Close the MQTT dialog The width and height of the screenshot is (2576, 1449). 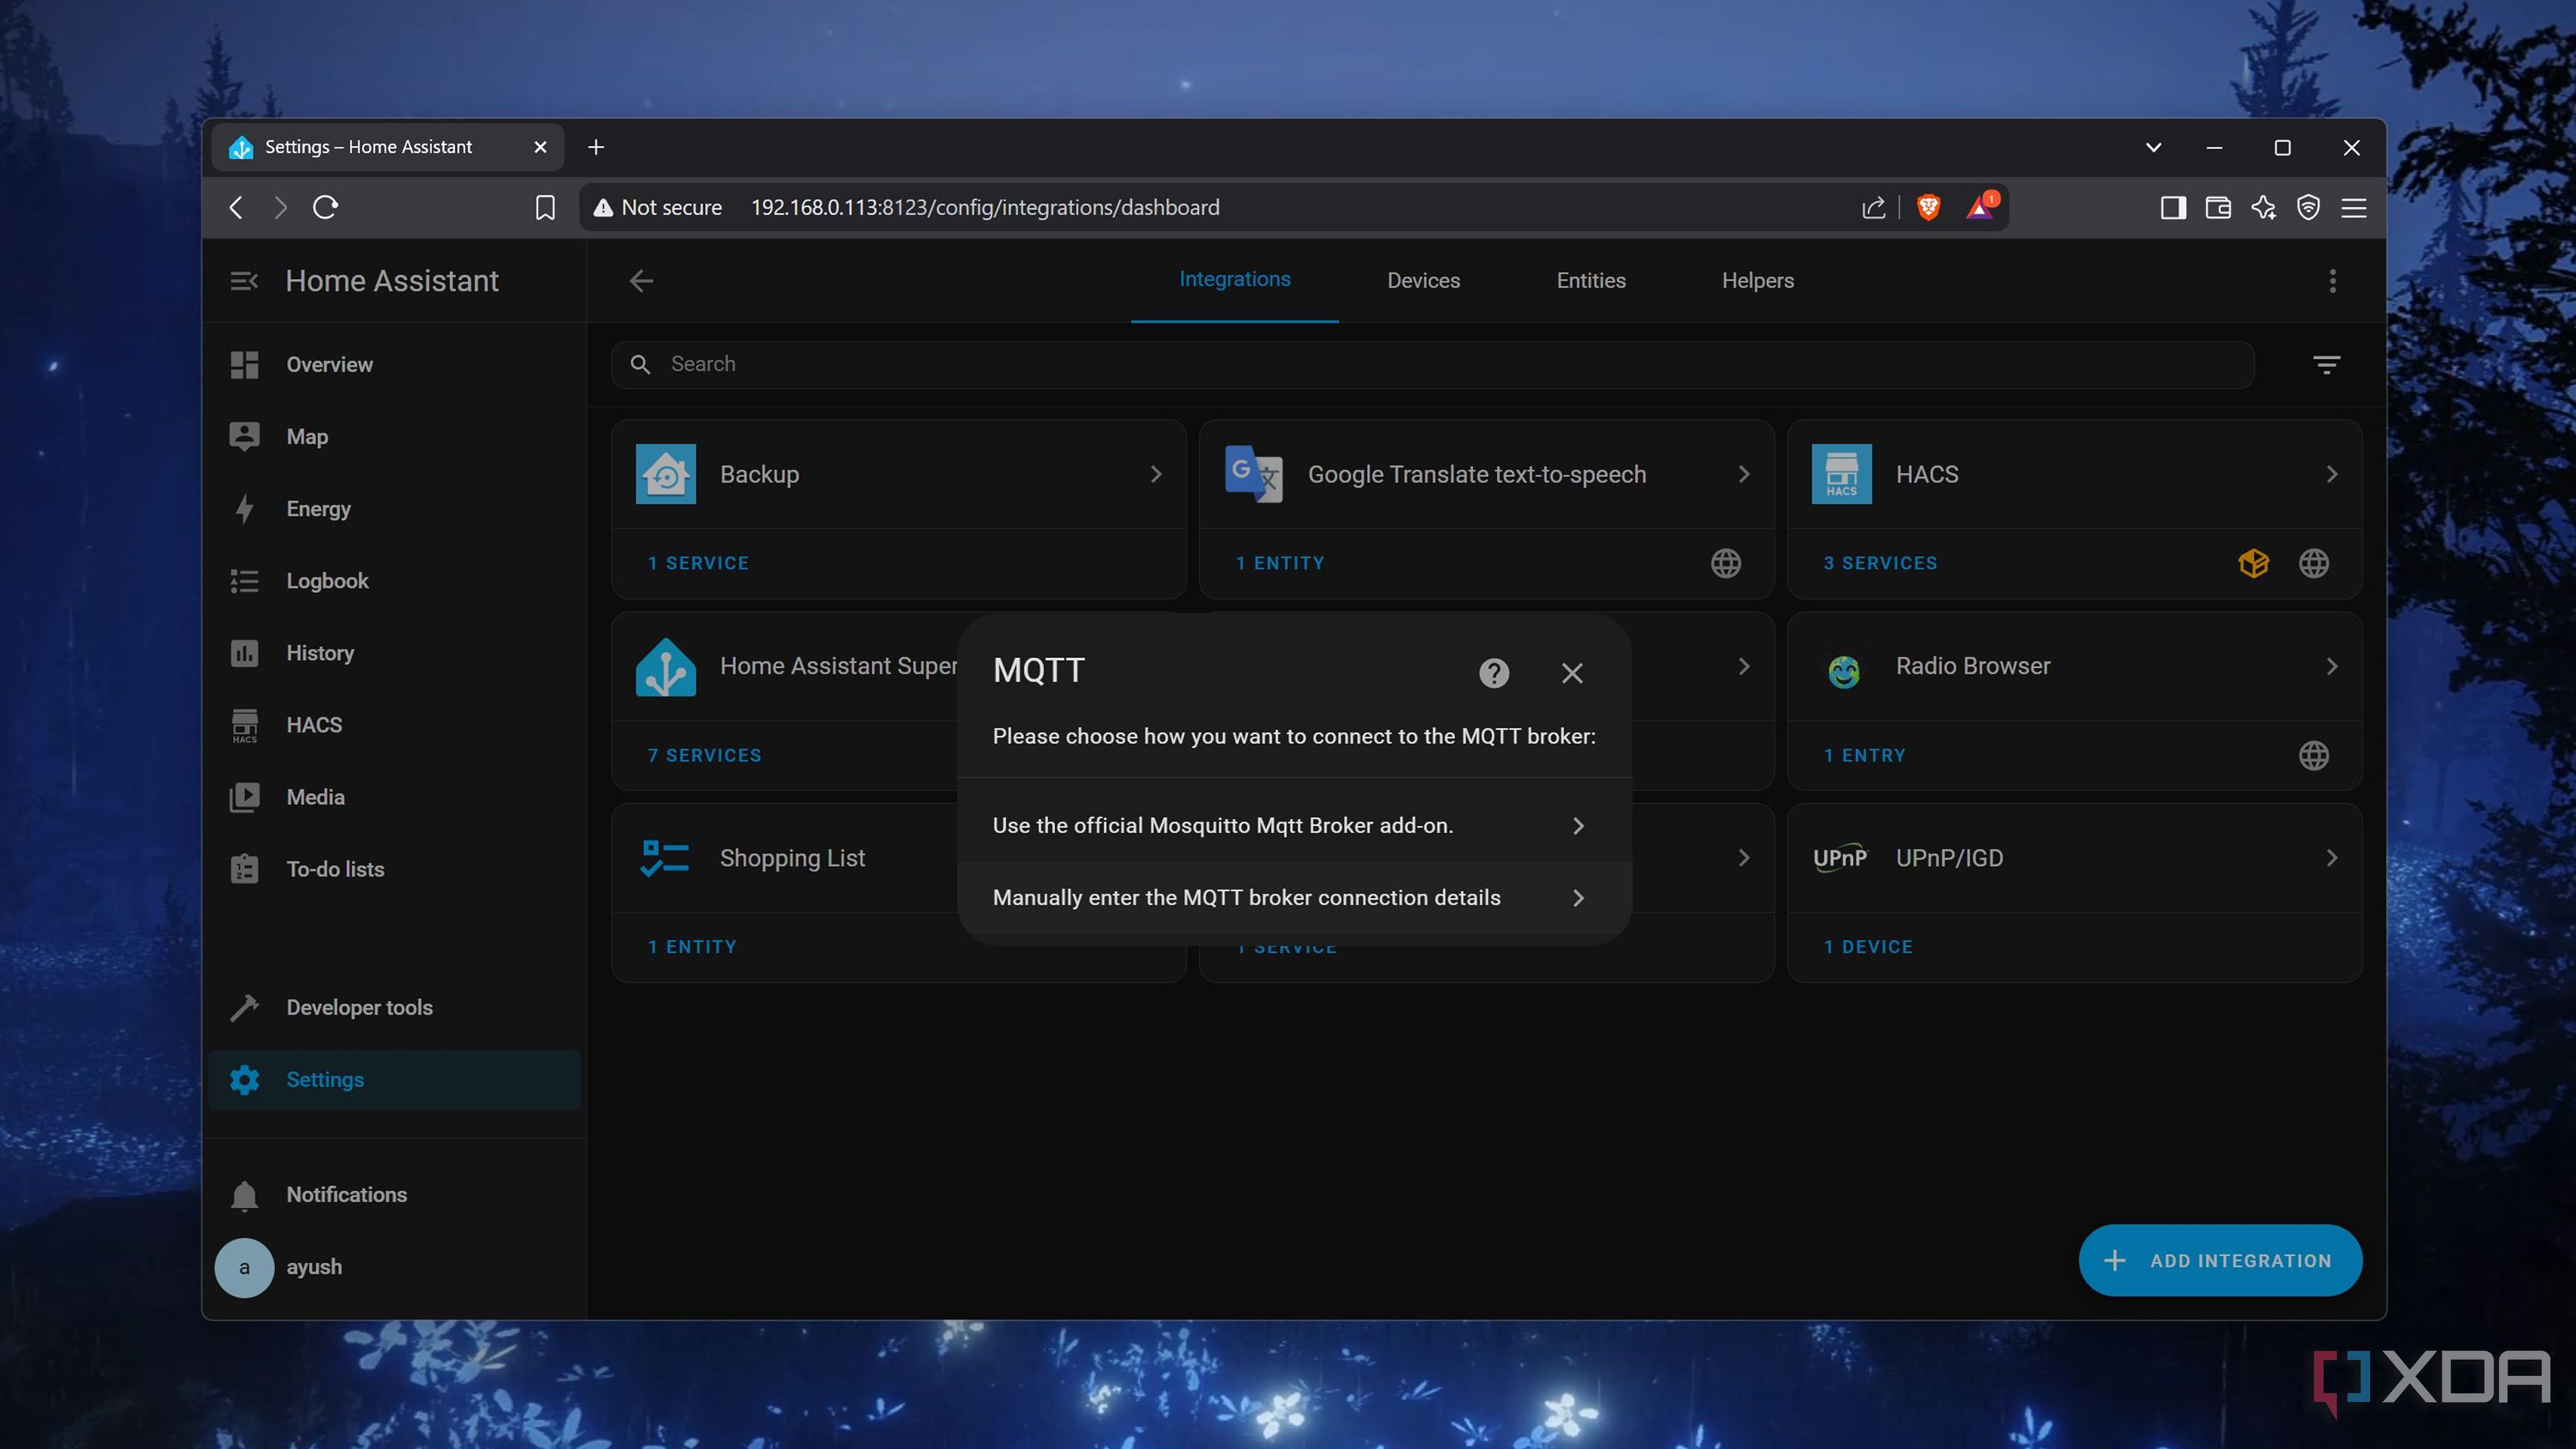[x=1572, y=673]
